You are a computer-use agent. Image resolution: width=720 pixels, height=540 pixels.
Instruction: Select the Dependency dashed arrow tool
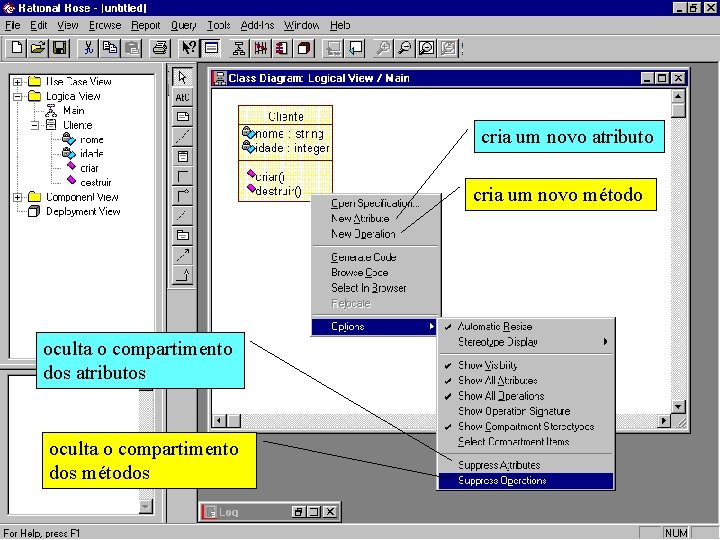coord(182,255)
